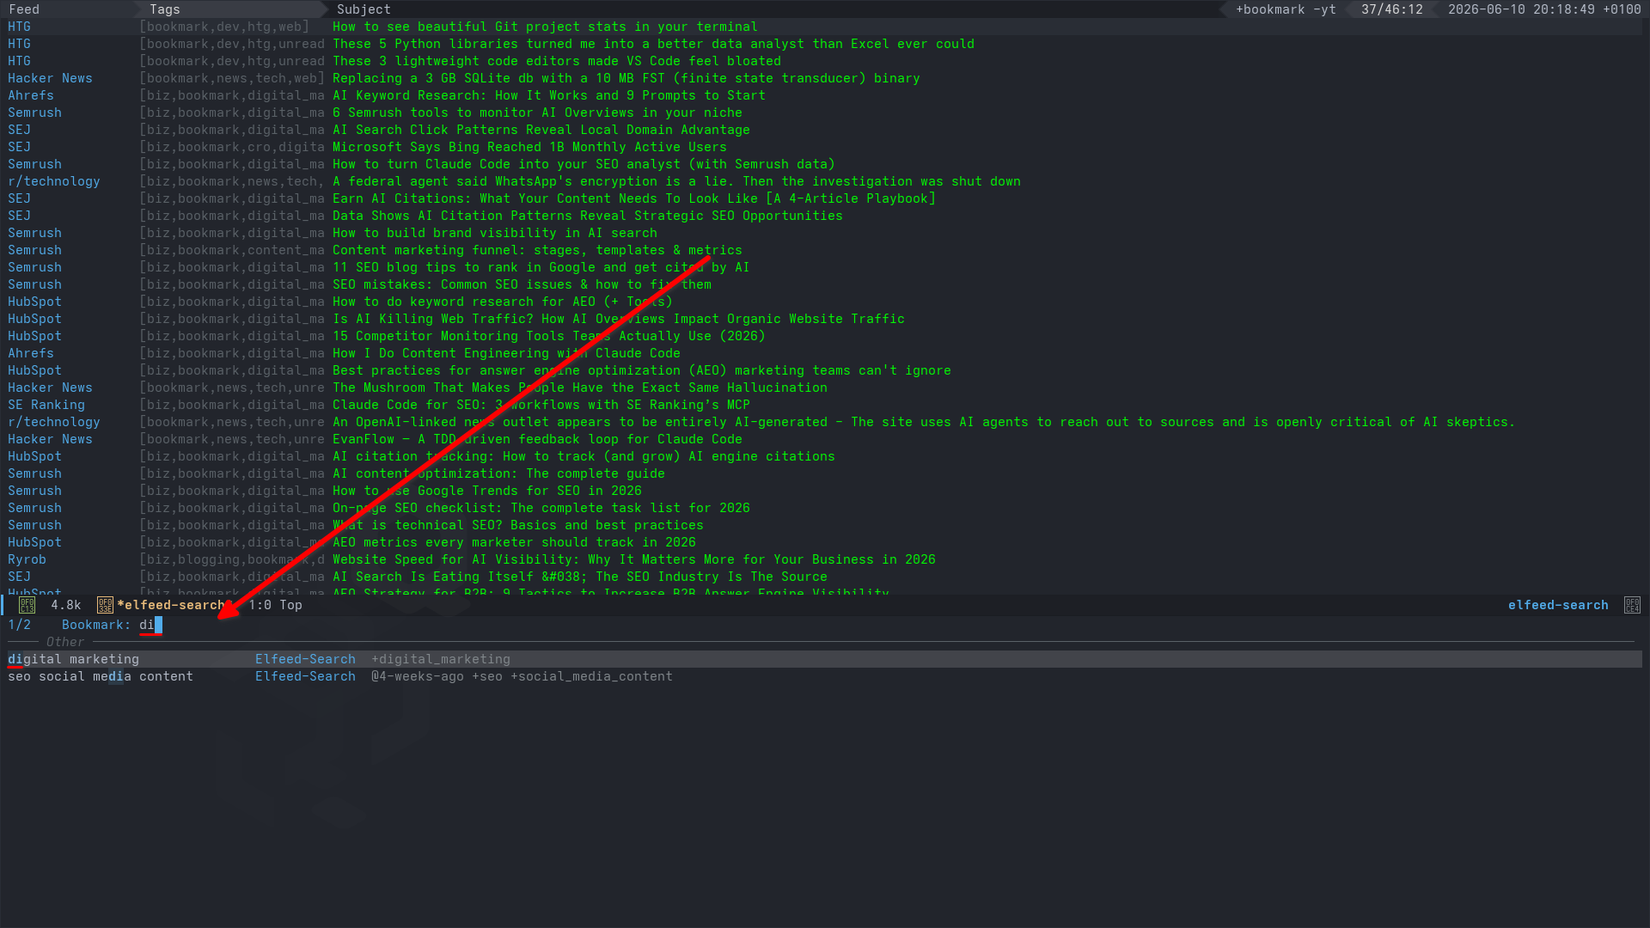The height and width of the screenshot is (928, 1650).
Task: Open AI Search Is Eating Itself entry
Action: point(580,577)
